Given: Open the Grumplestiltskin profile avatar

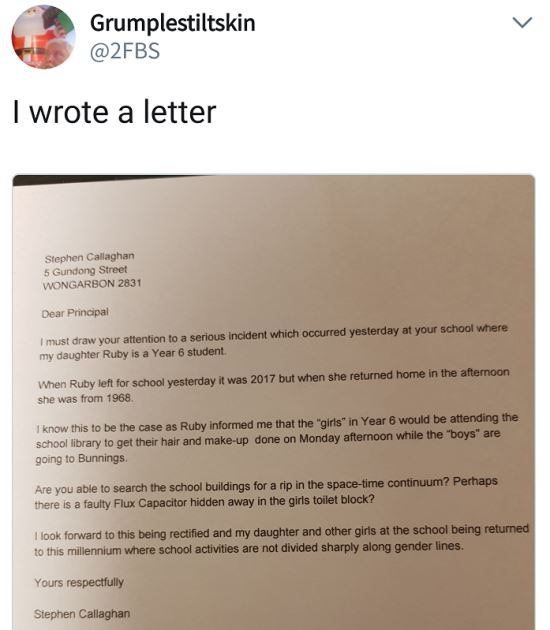Looking at the screenshot, I should coord(43,37).
